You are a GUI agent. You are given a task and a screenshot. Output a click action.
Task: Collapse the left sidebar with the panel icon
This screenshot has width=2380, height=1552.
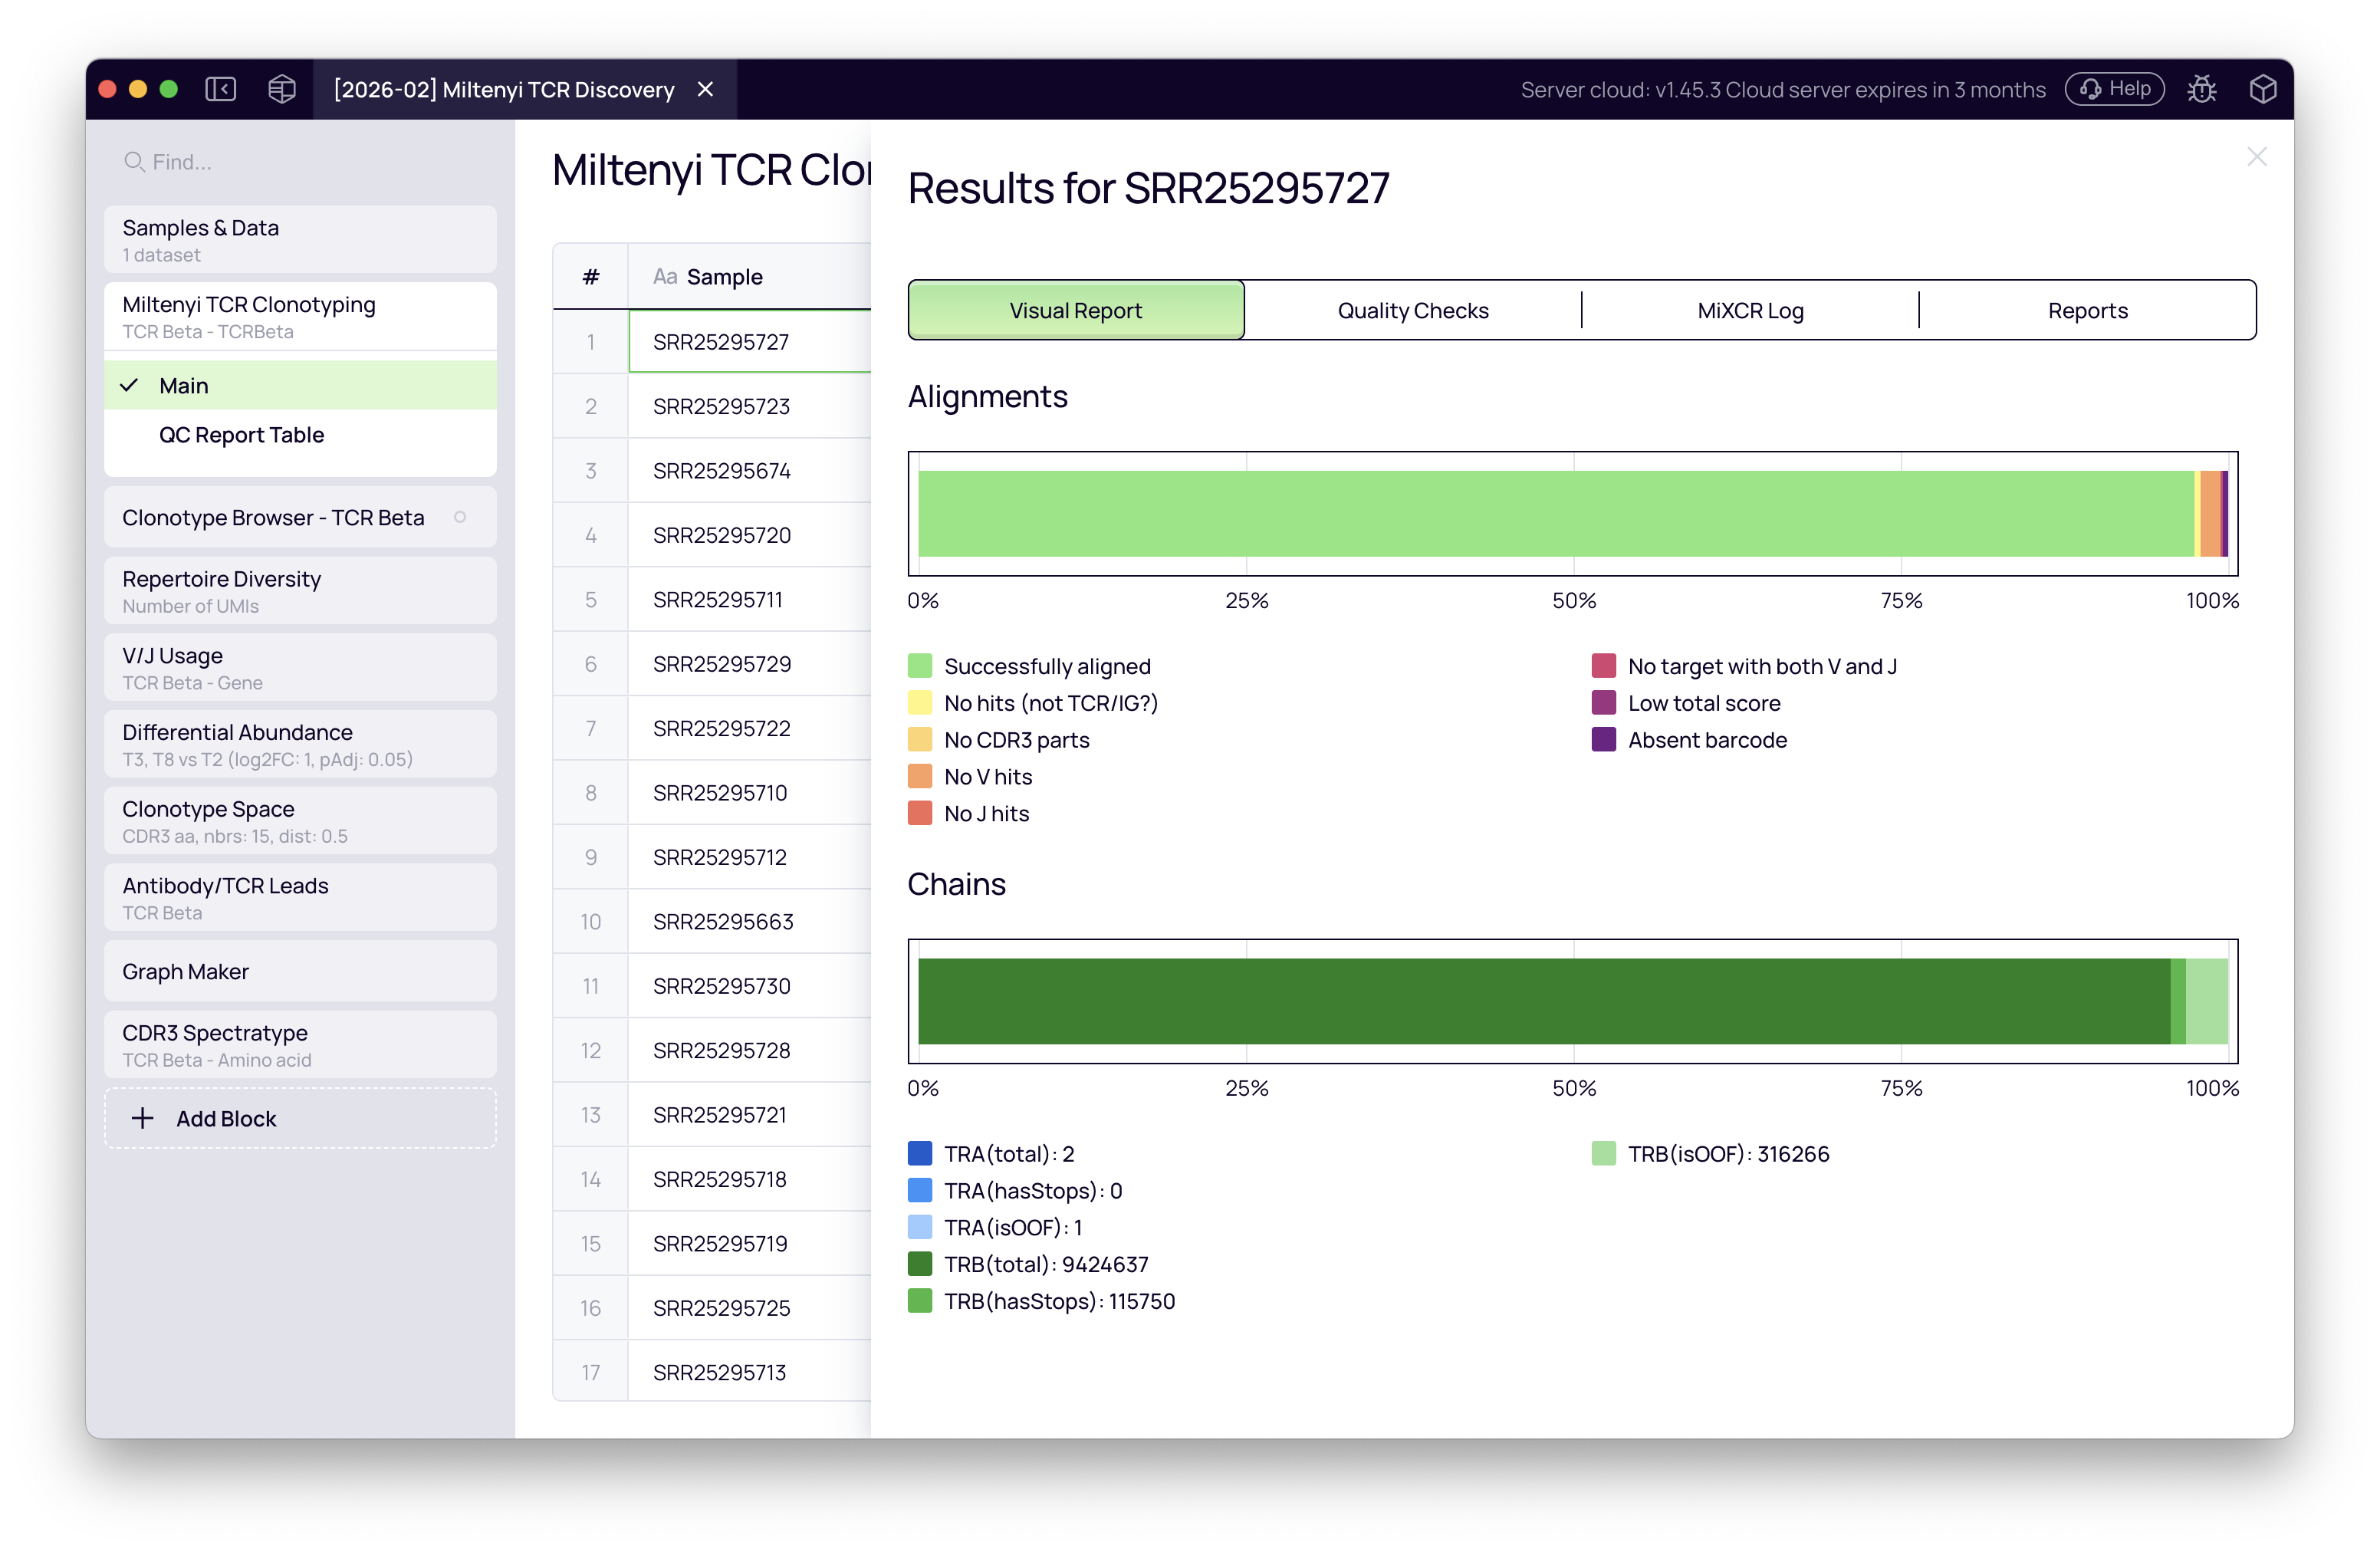tap(221, 89)
